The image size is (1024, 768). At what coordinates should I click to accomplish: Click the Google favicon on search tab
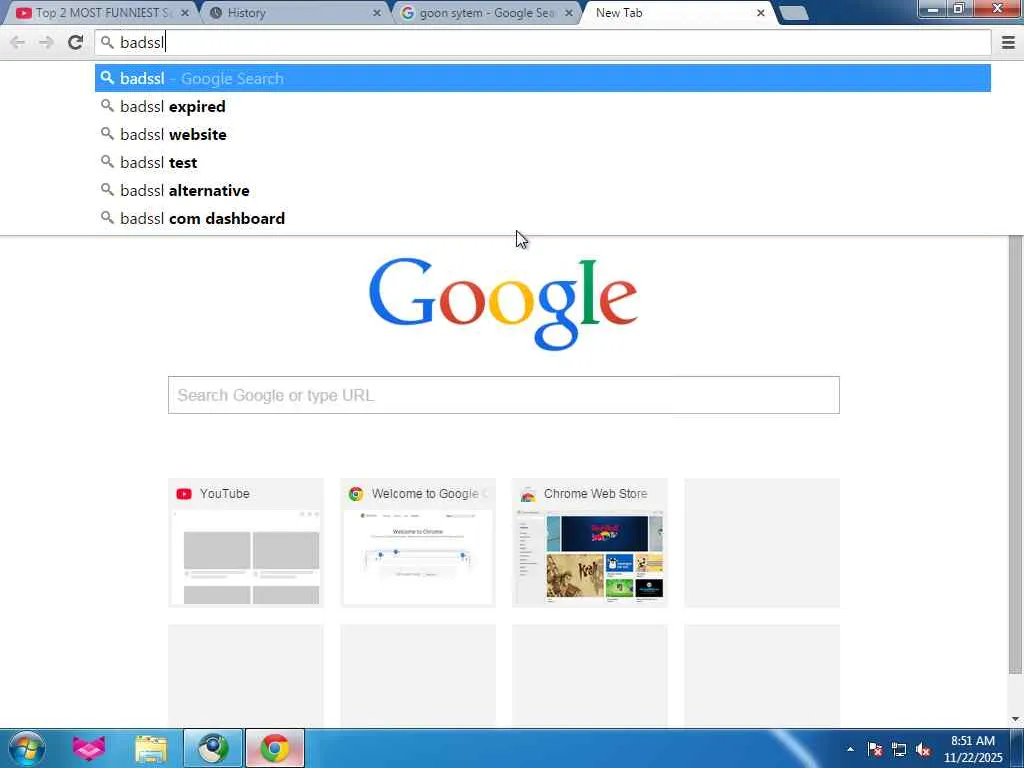point(408,13)
